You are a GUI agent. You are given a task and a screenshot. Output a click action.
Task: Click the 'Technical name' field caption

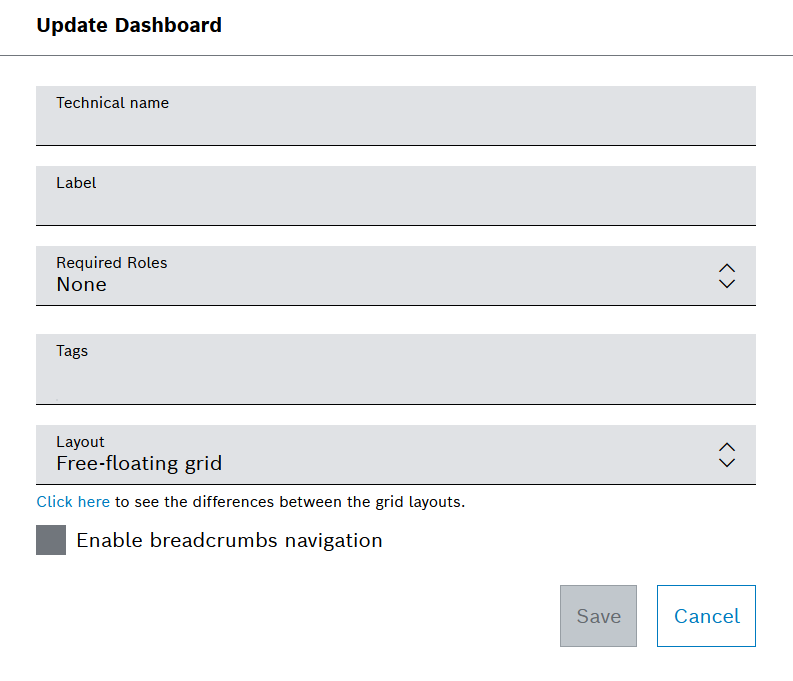112,103
